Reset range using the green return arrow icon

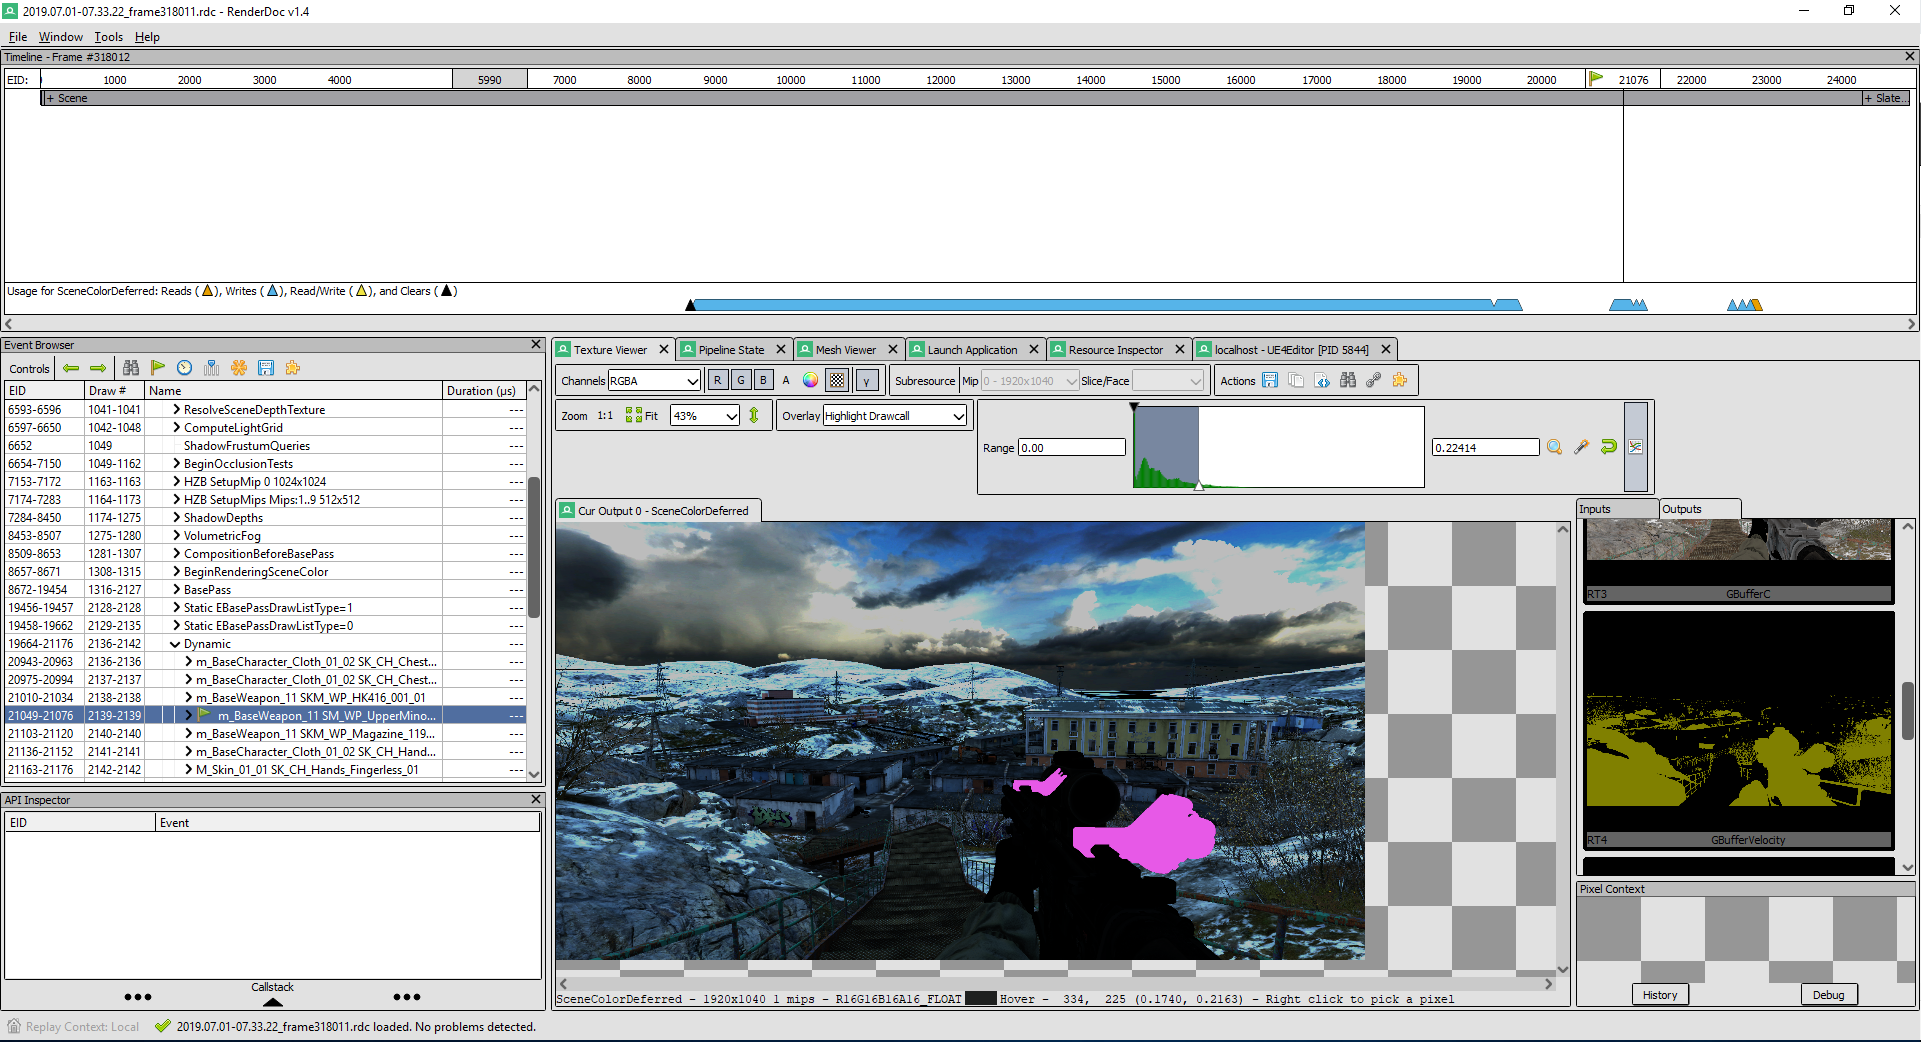[x=1608, y=447]
